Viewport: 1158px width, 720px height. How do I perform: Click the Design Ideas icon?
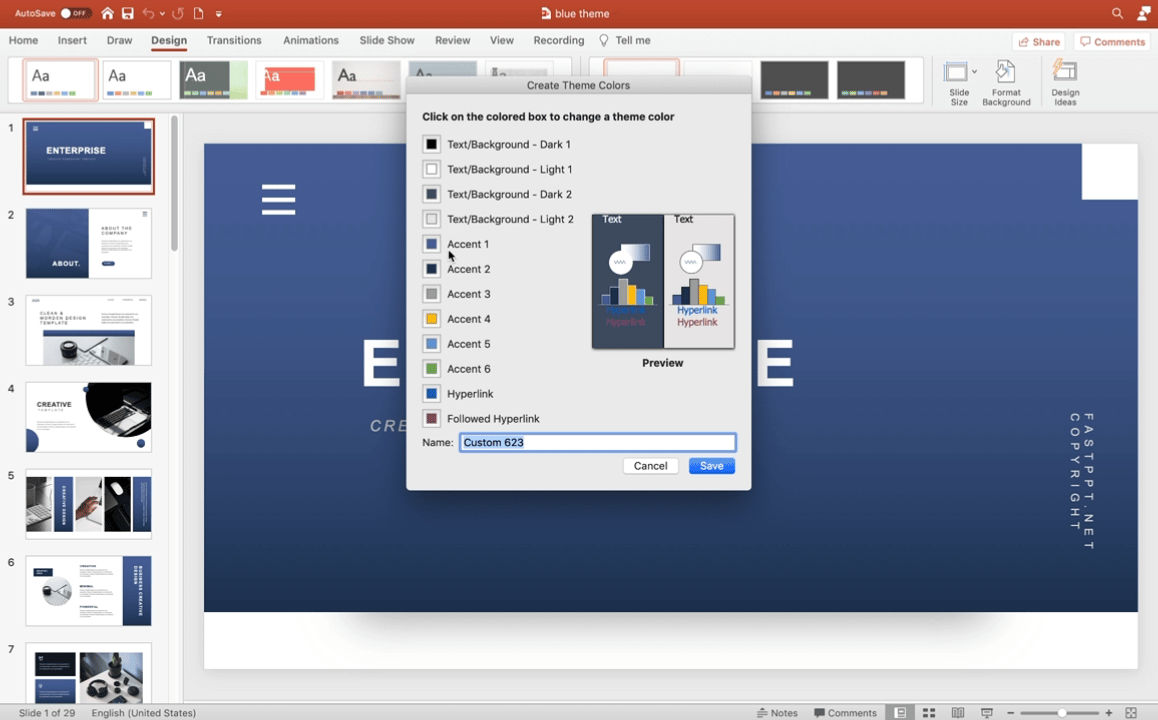(1065, 78)
